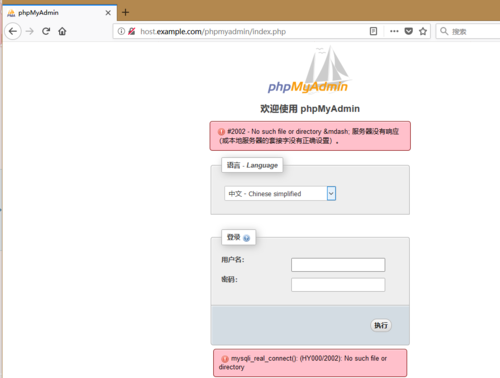Click the '密码:' label
The image size is (500, 378).
pos(229,279)
